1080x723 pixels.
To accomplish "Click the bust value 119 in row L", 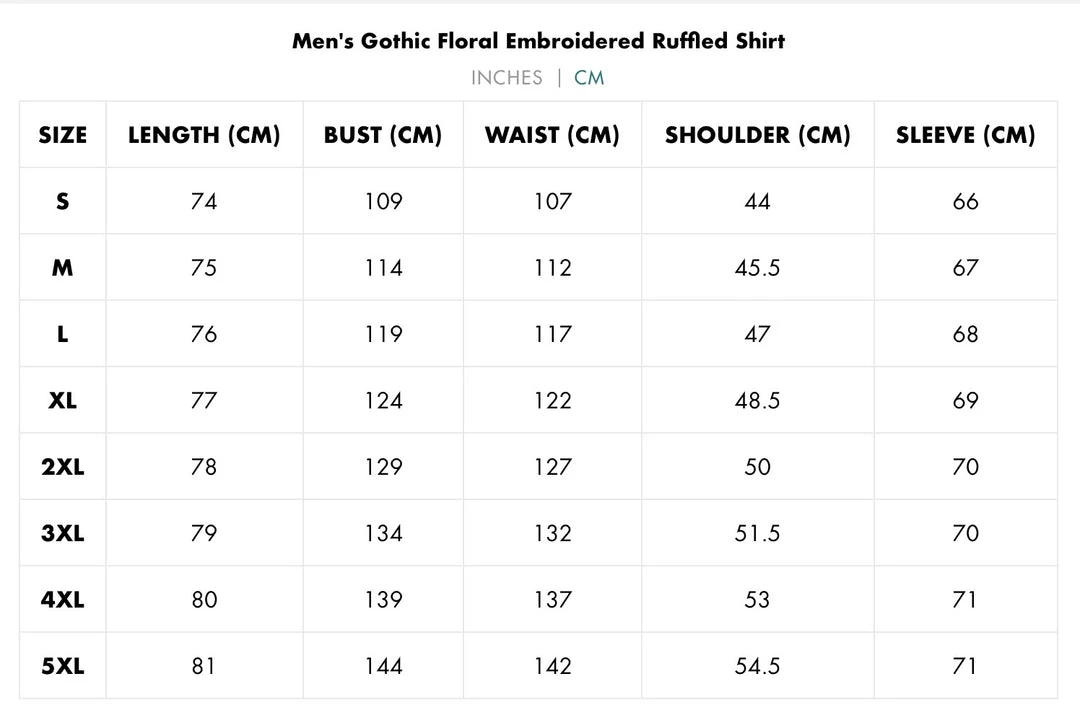I will click(x=383, y=334).
